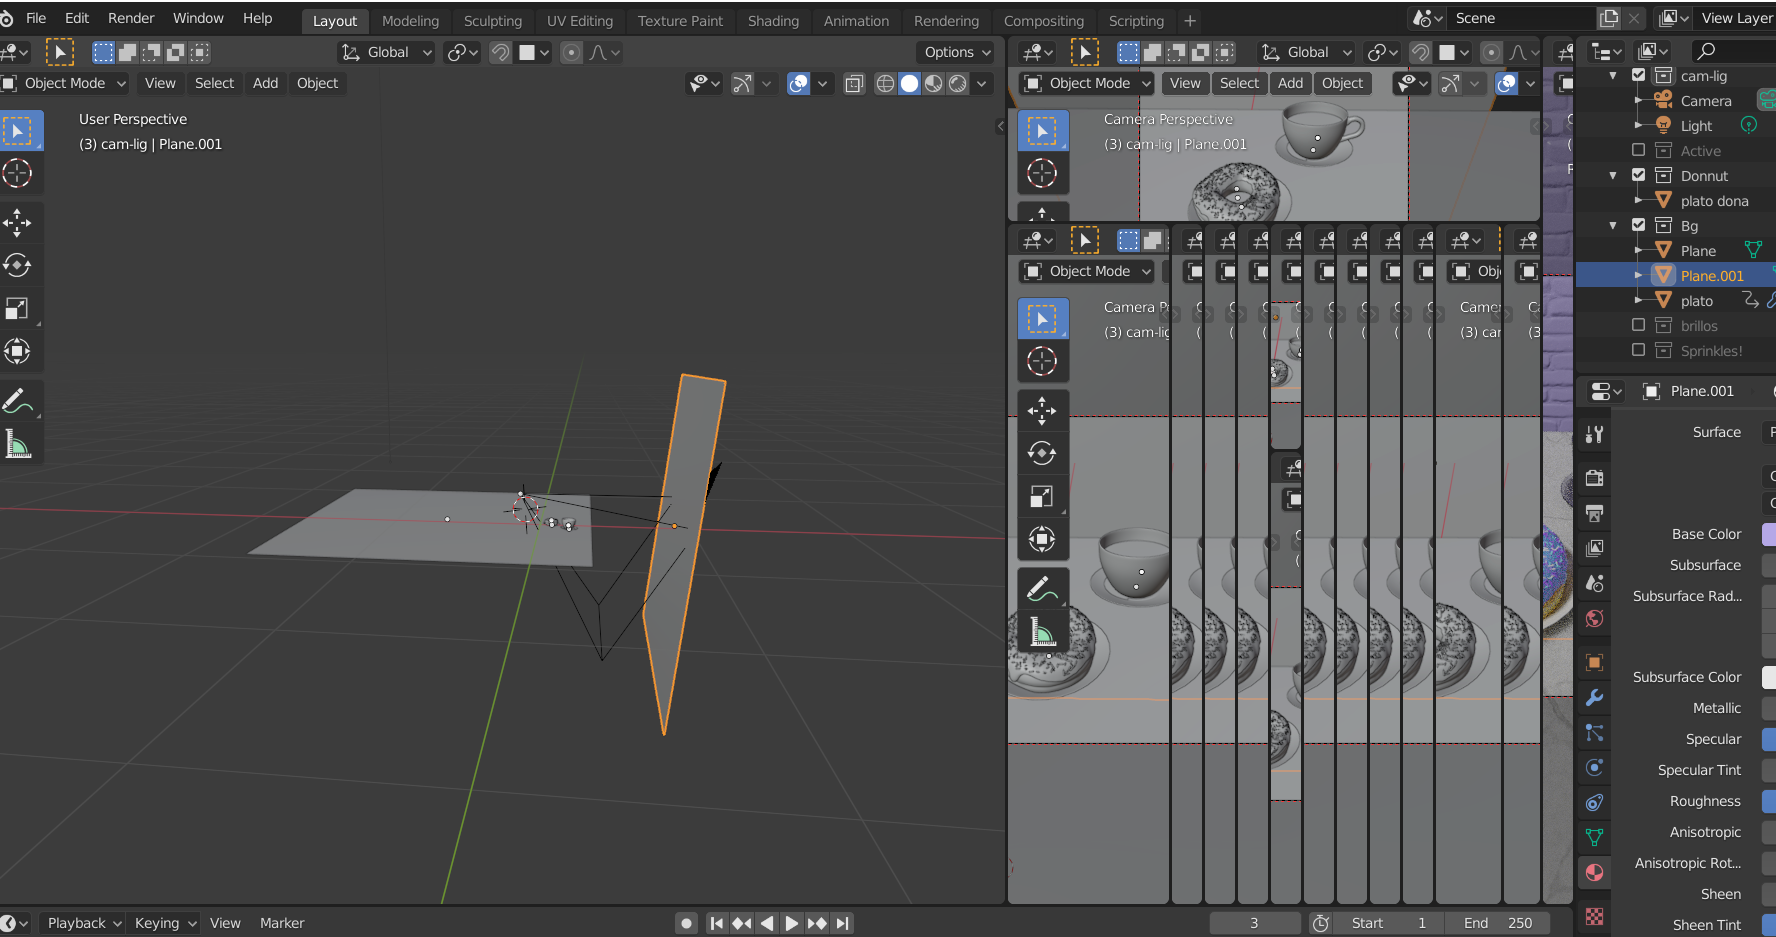Open the Playback dropdown in timeline

click(x=85, y=923)
